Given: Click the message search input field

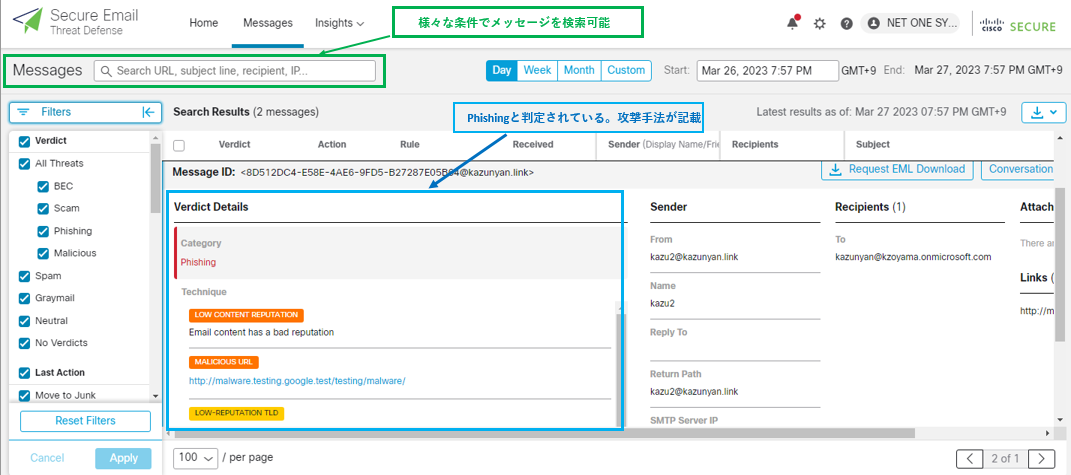Looking at the screenshot, I should [234, 71].
